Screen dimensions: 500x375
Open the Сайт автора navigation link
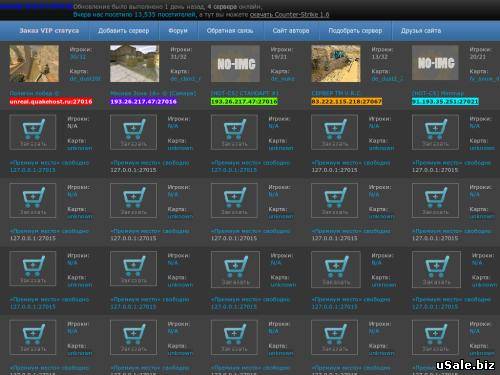coord(291,31)
